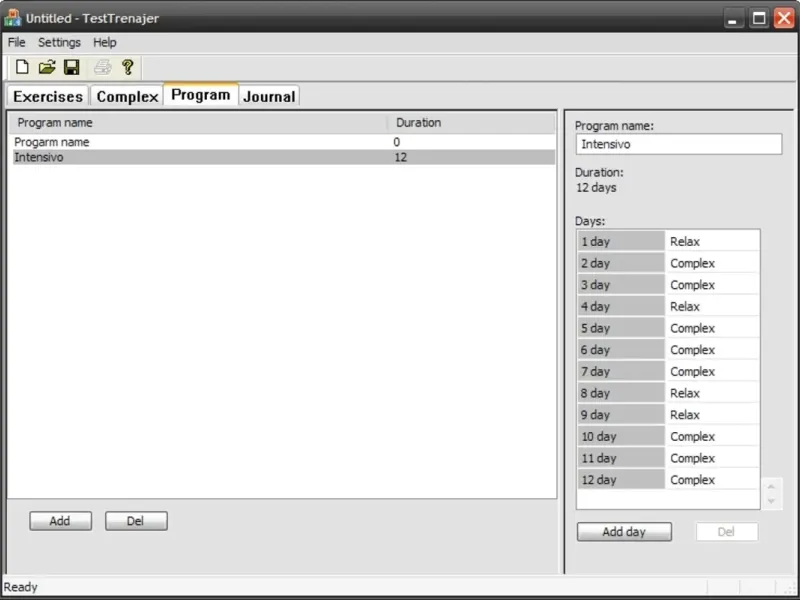Select the '6 day' row cell
This screenshot has height=600, width=800.
(621, 350)
